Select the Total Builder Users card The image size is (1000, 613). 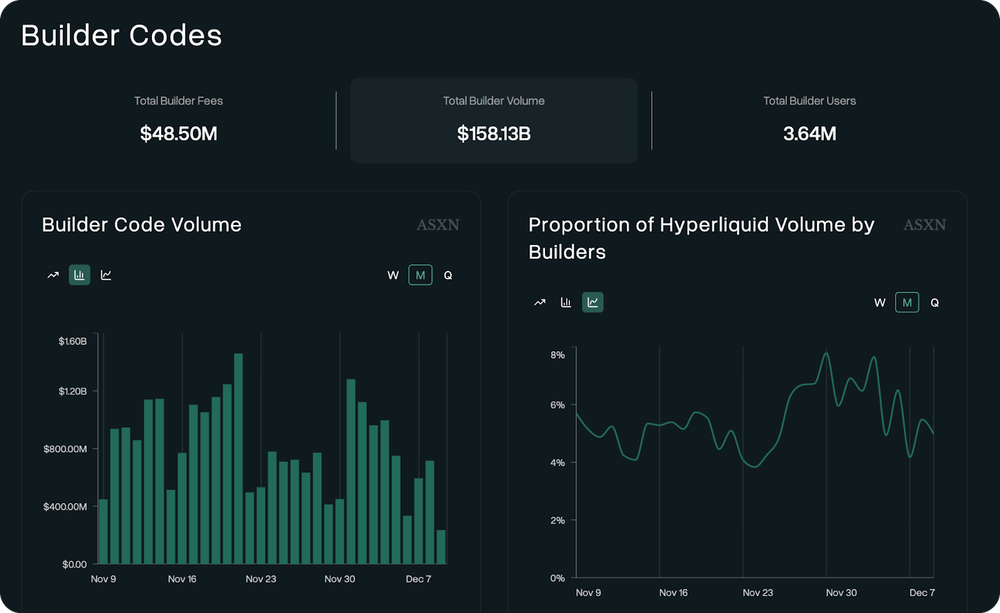tap(809, 120)
